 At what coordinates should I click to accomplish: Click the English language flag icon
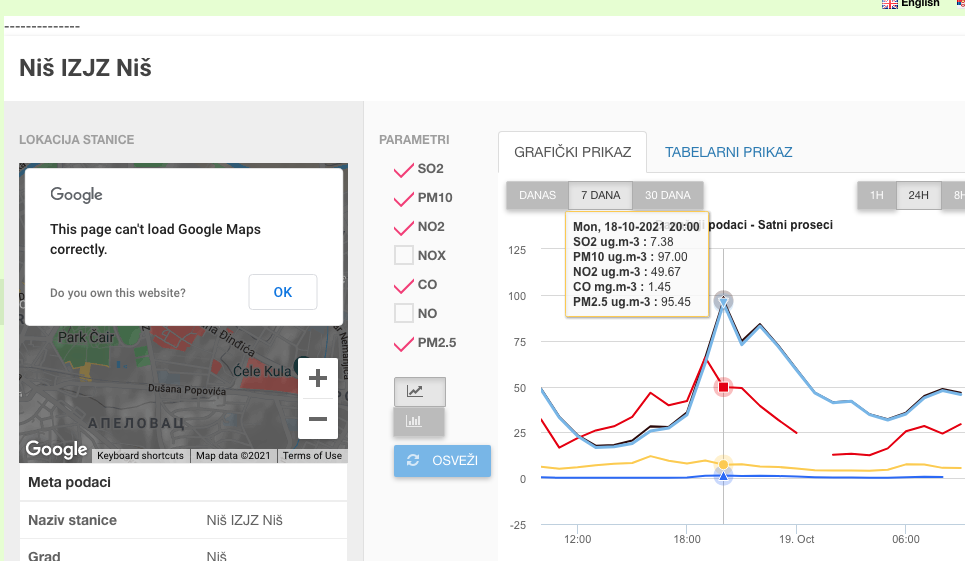coord(889,4)
